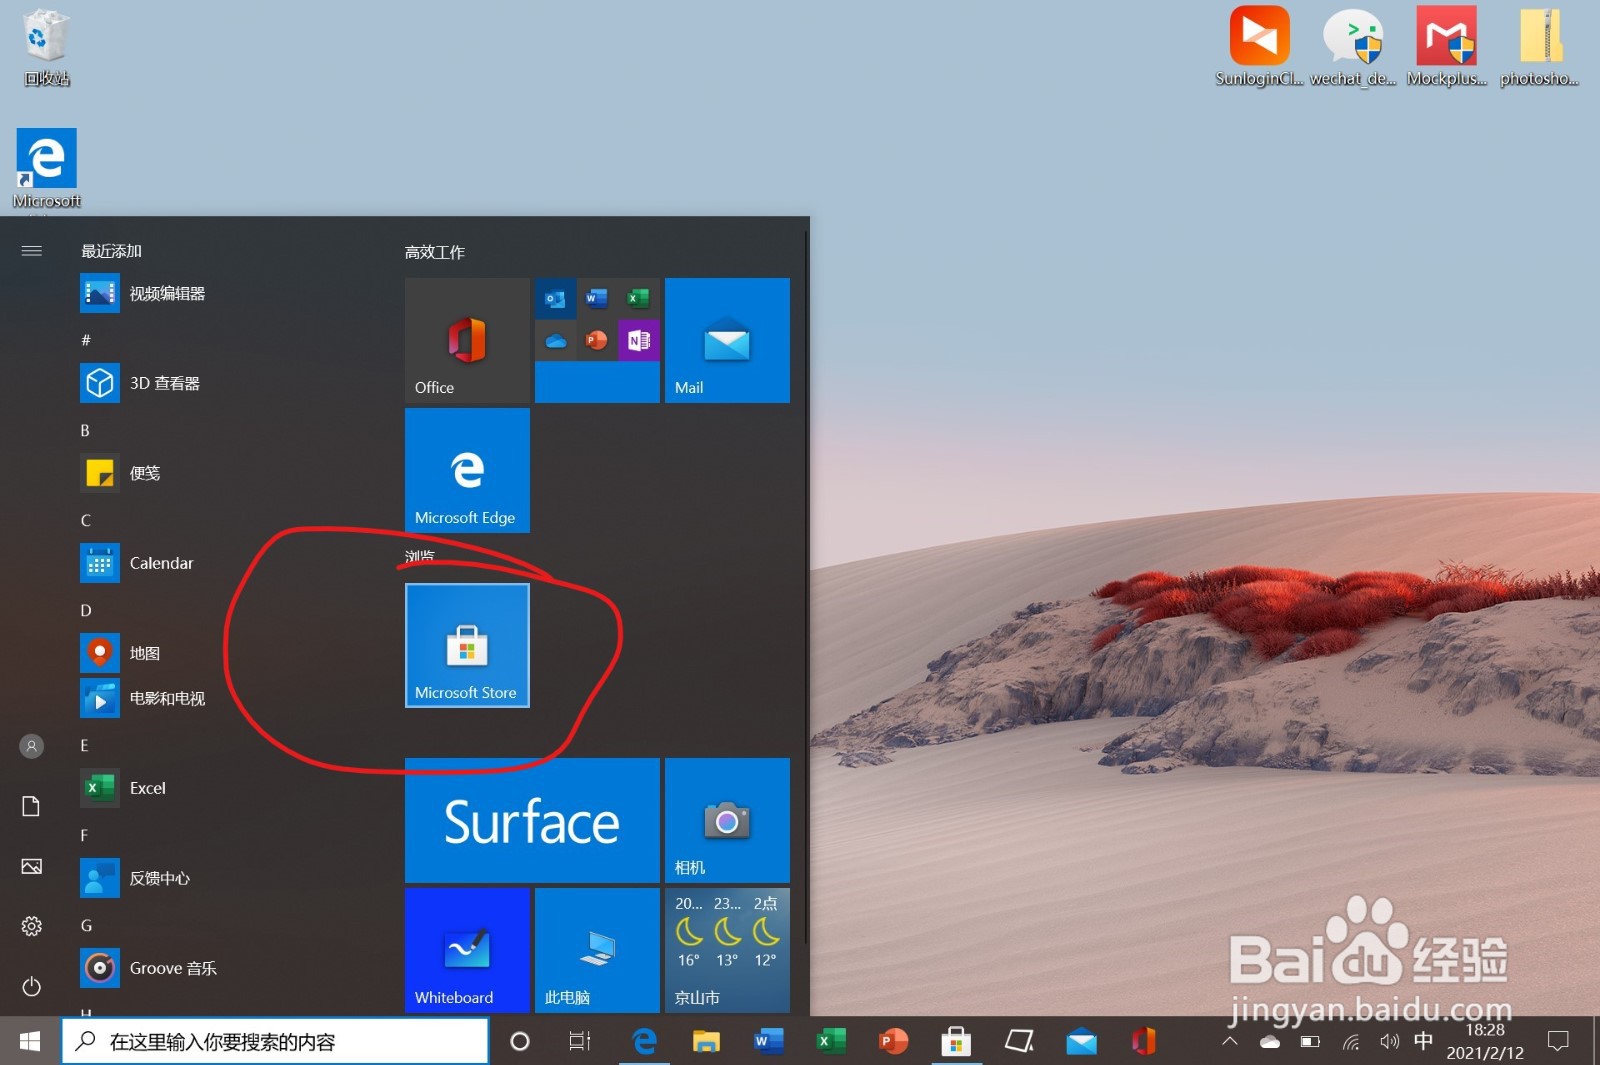Jump to letter E section header
1600x1065 pixels.
(x=84, y=745)
